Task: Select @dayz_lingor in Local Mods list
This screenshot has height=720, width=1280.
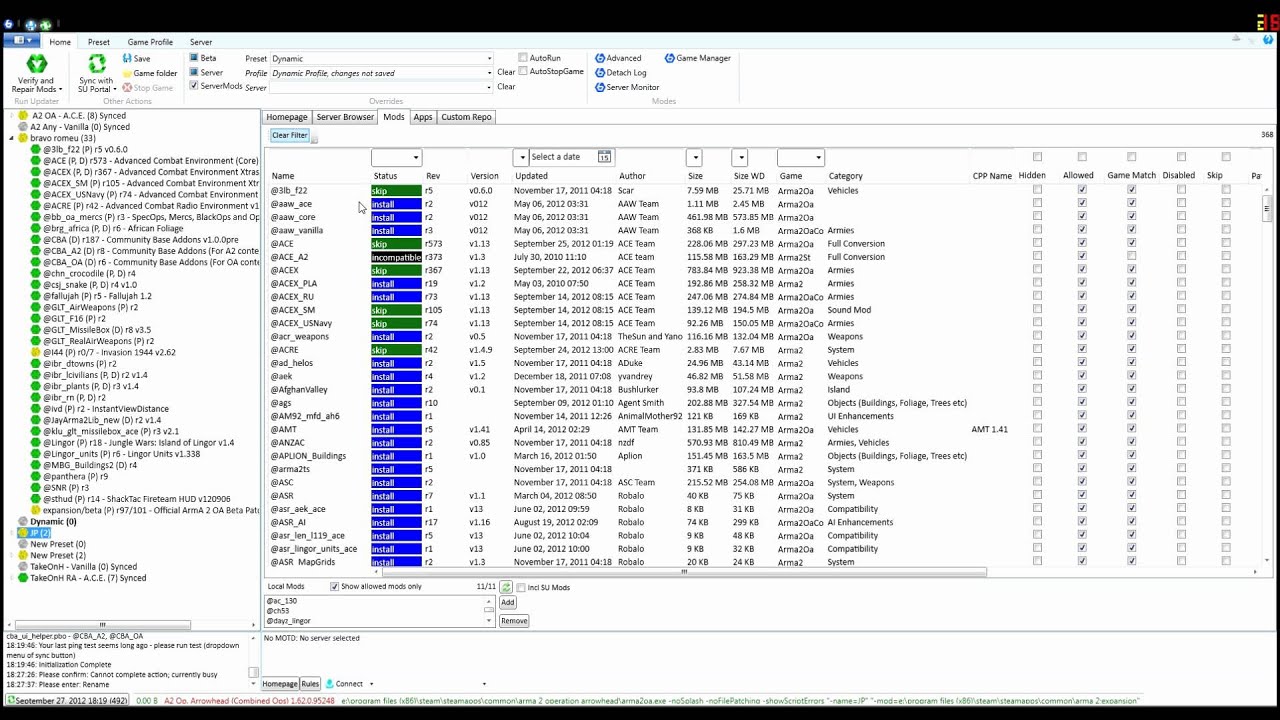Action: (x=288, y=621)
